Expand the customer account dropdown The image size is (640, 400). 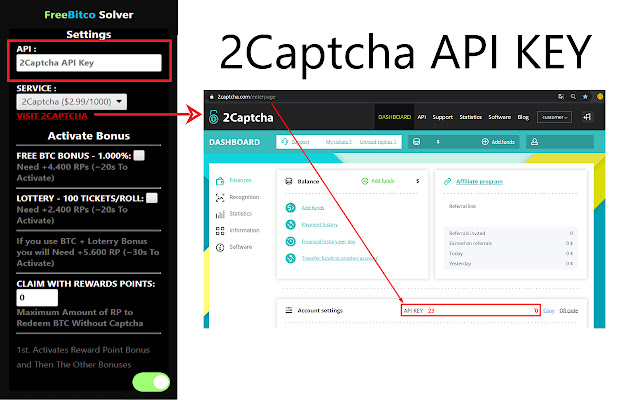click(x=554, y=117)
